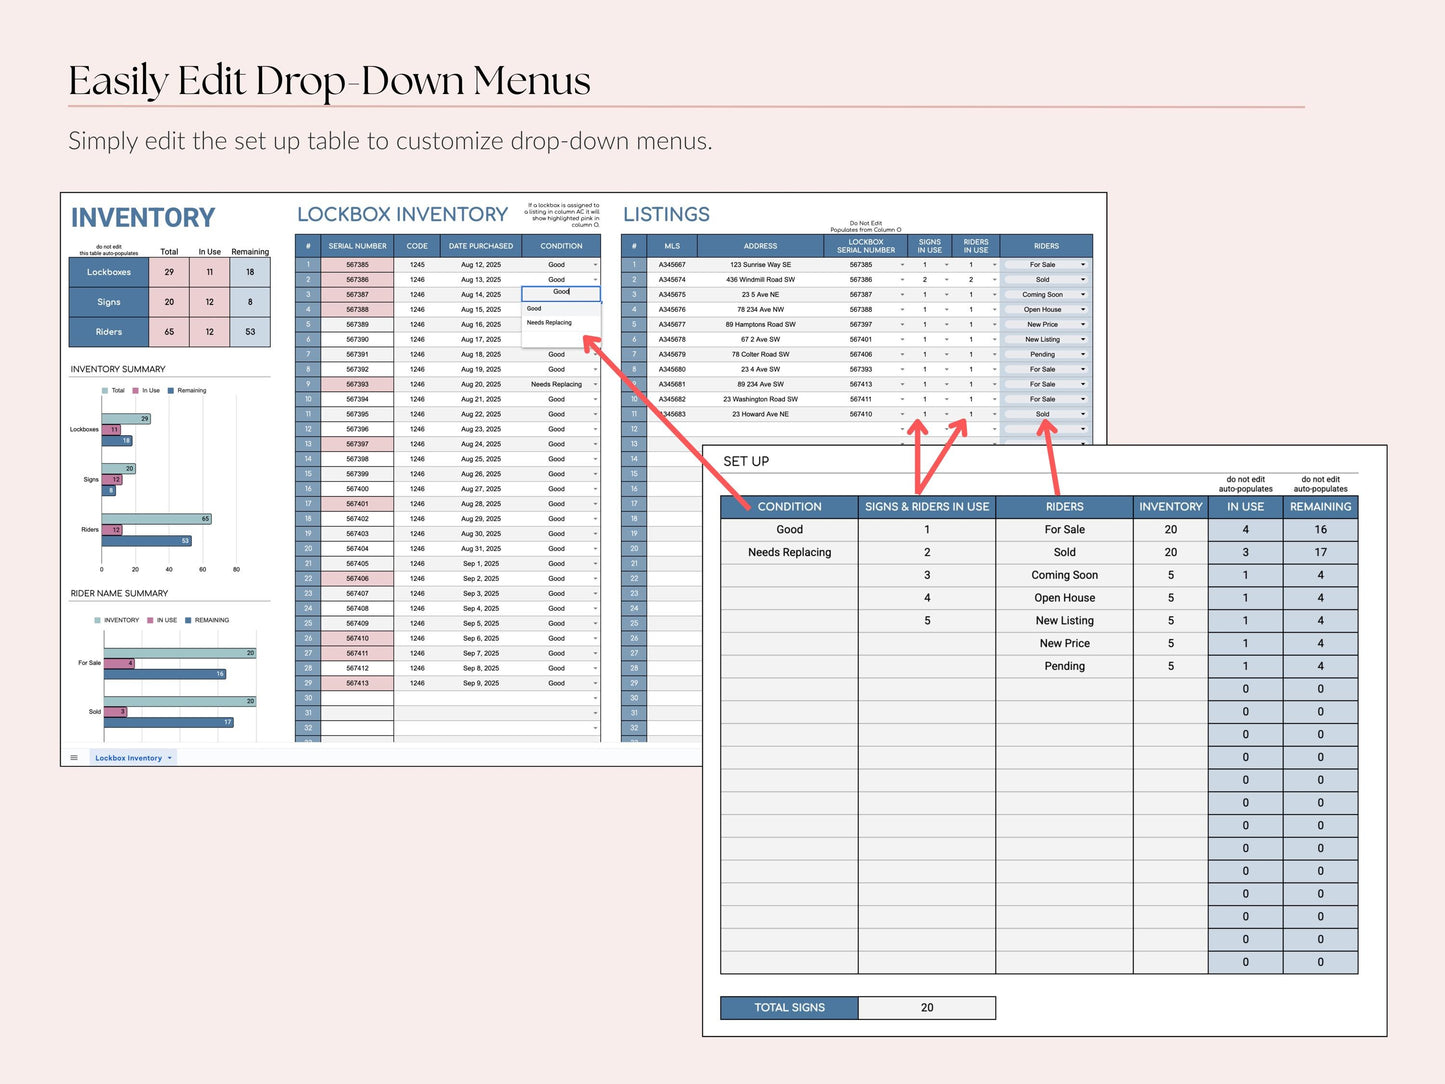Screen dimensions: 1445x1084
Task: Select the DATE PURCHASED column header
Action: [x=481, y=246]
